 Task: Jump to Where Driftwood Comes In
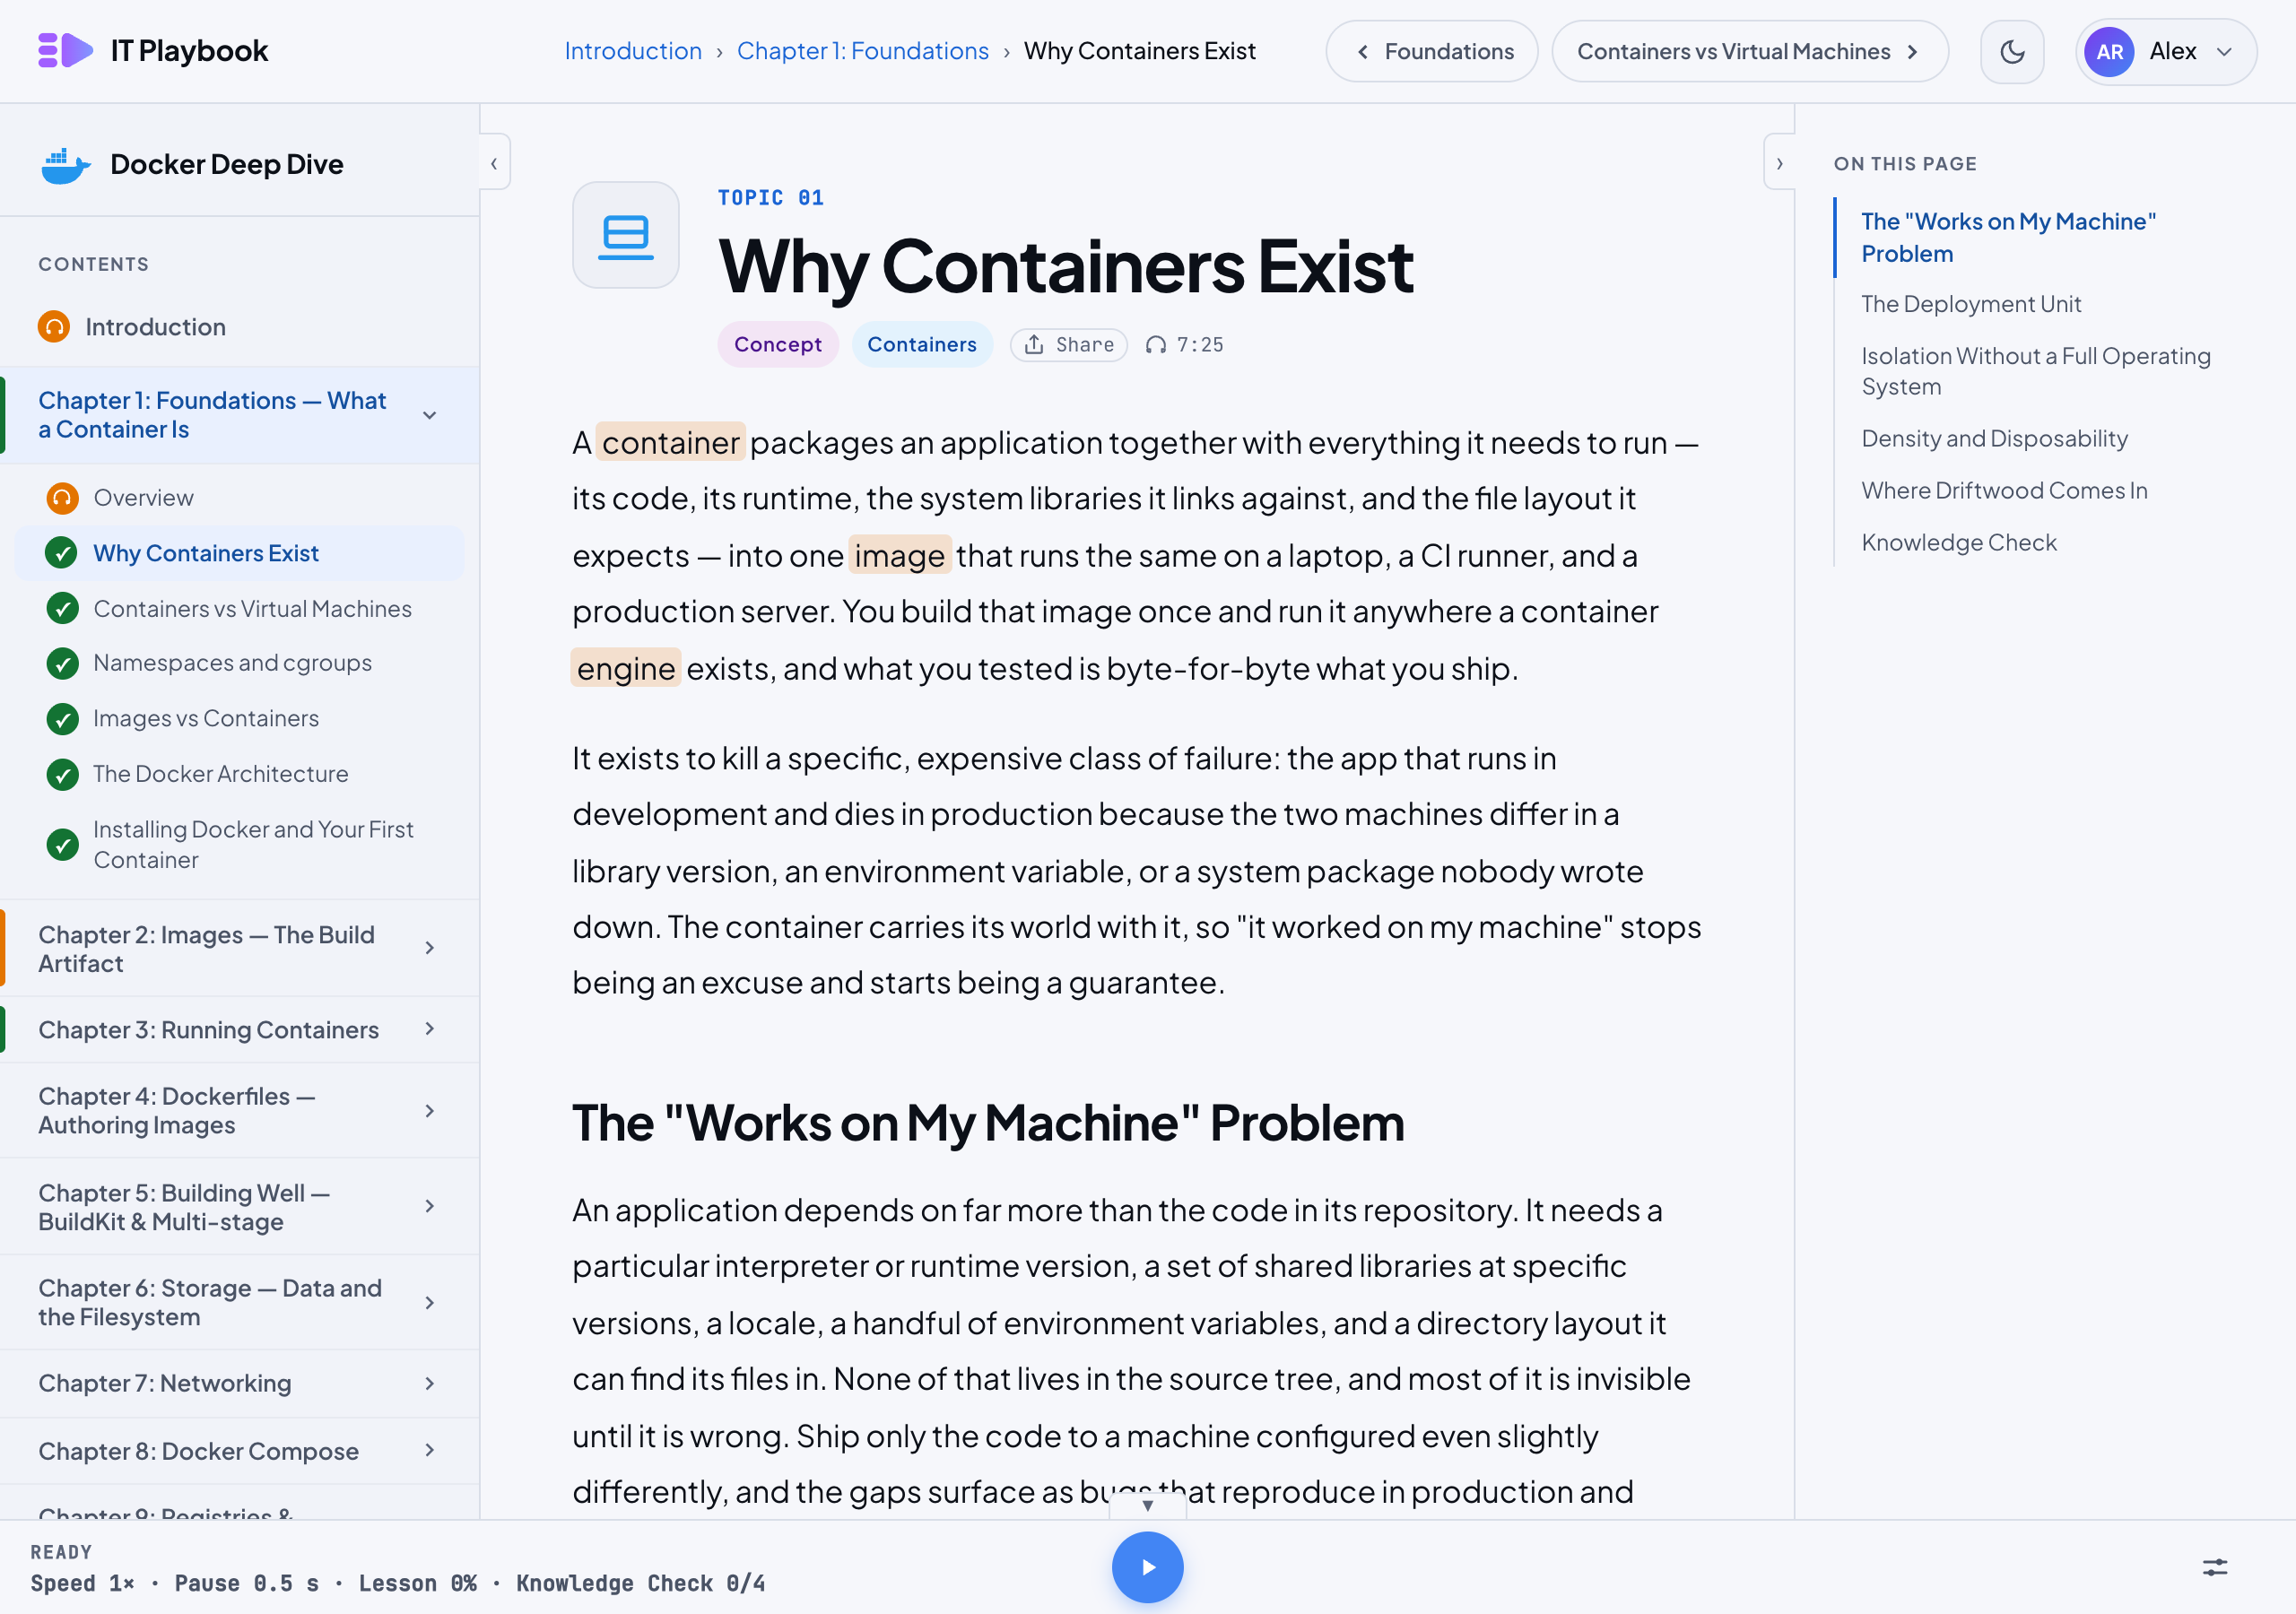2004,490
